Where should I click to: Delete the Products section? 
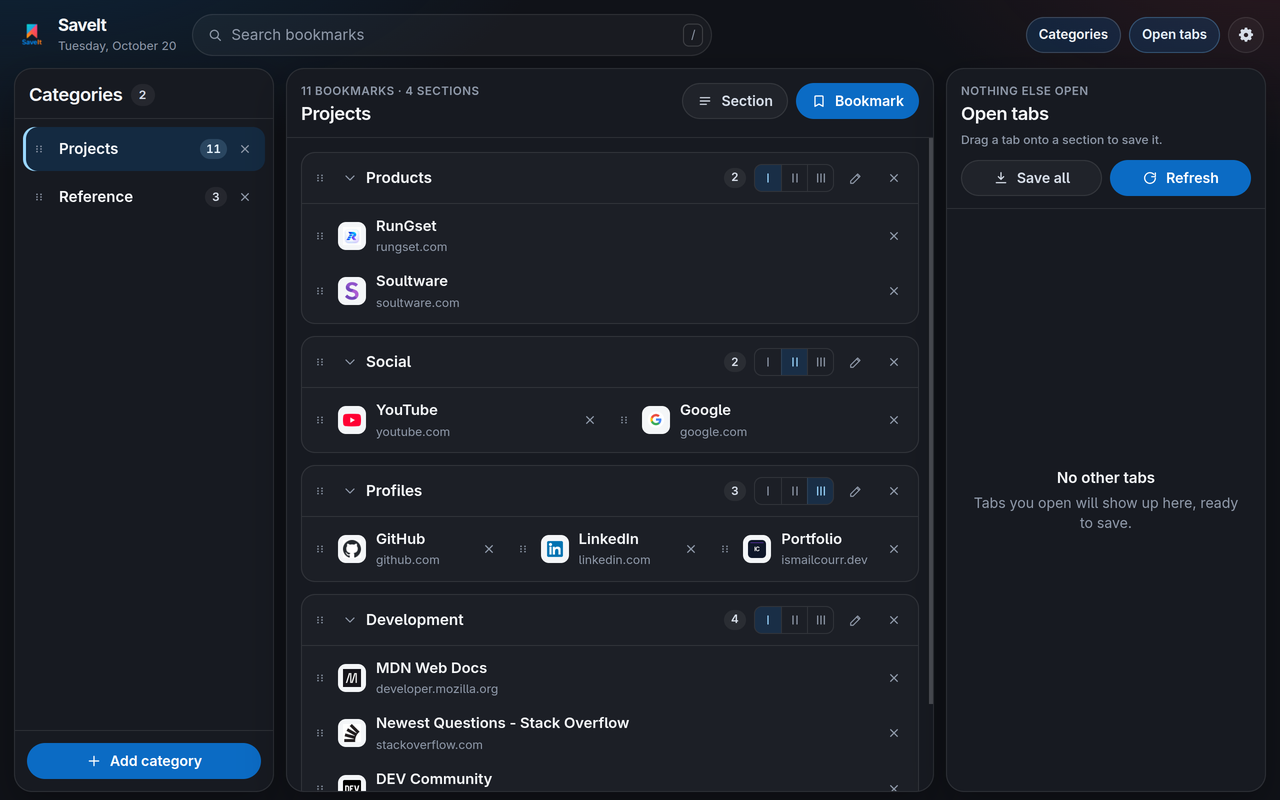tap(894, 178)
